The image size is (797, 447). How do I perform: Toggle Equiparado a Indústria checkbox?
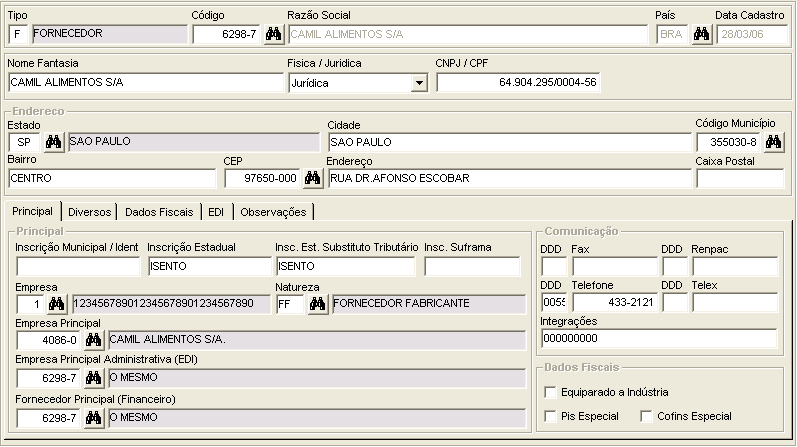tap(550, 392)
